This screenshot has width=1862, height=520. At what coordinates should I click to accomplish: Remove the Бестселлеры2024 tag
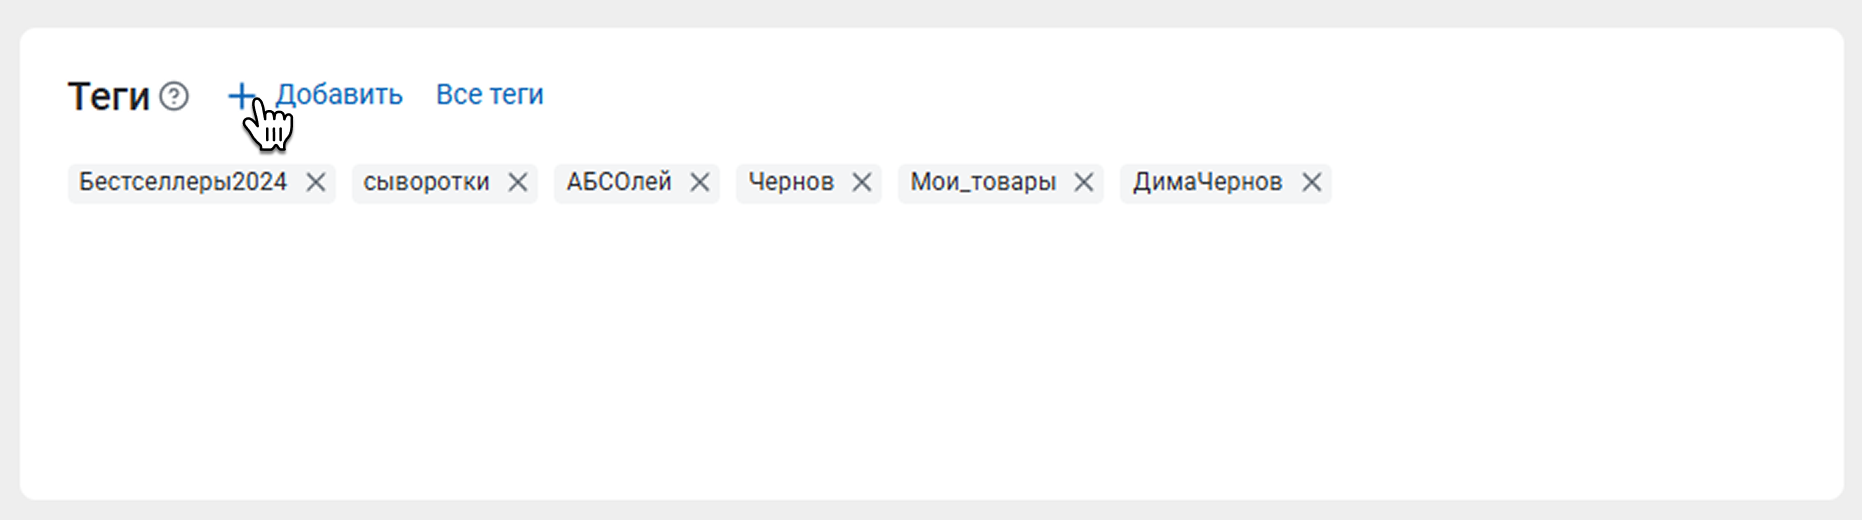coord(316,182)
